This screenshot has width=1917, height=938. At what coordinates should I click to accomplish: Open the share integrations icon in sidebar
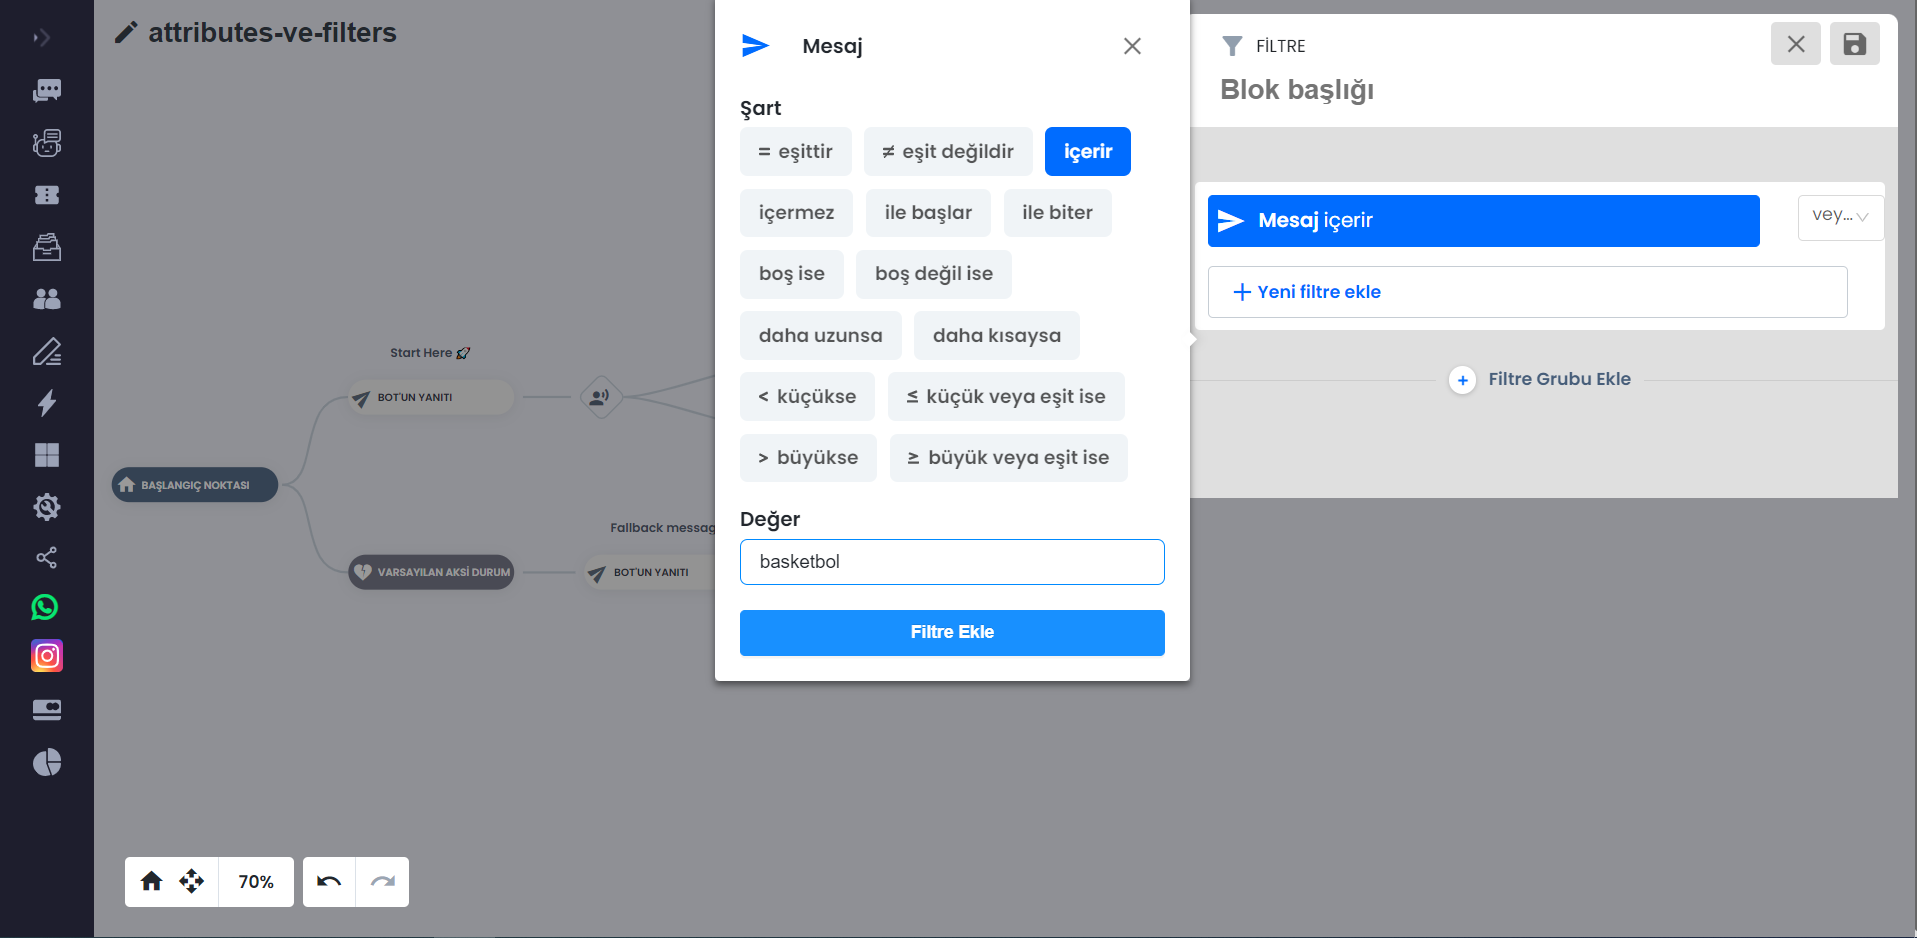(47, 557)
